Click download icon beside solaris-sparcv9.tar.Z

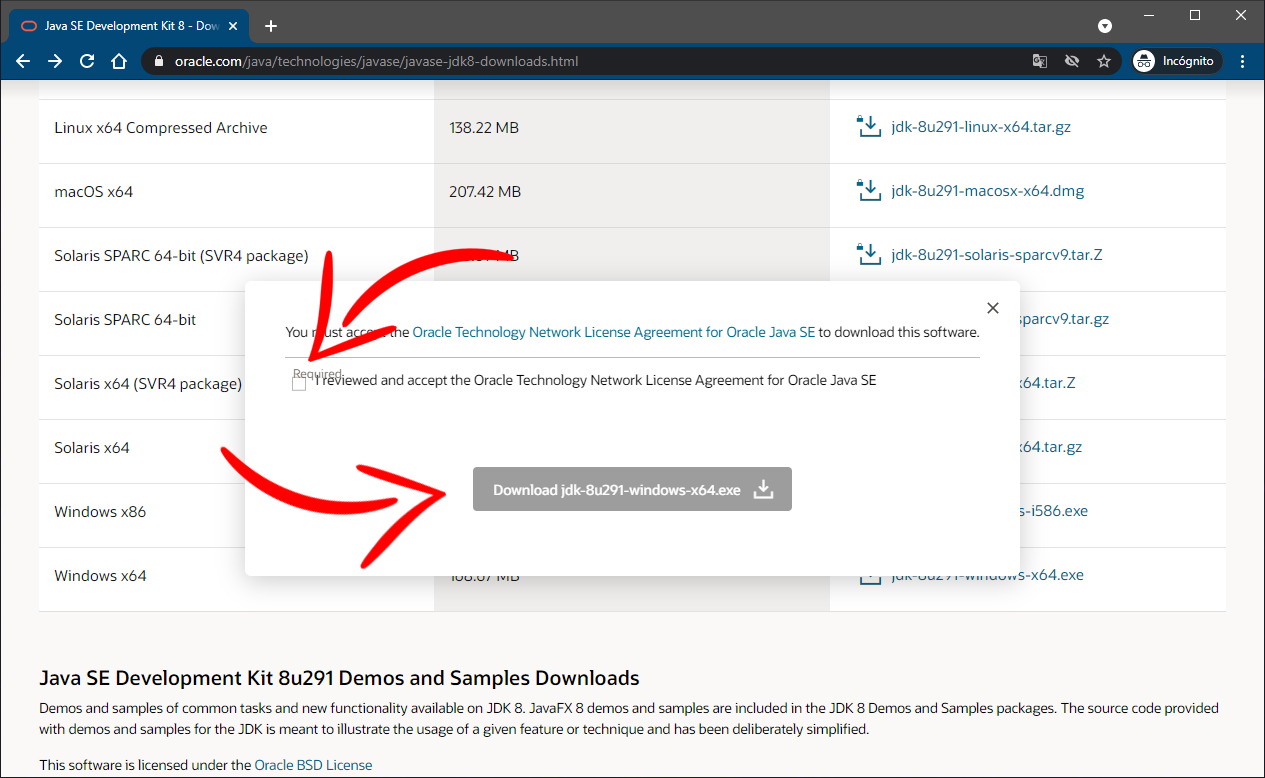pyautogui.click(x=868, y=254)
